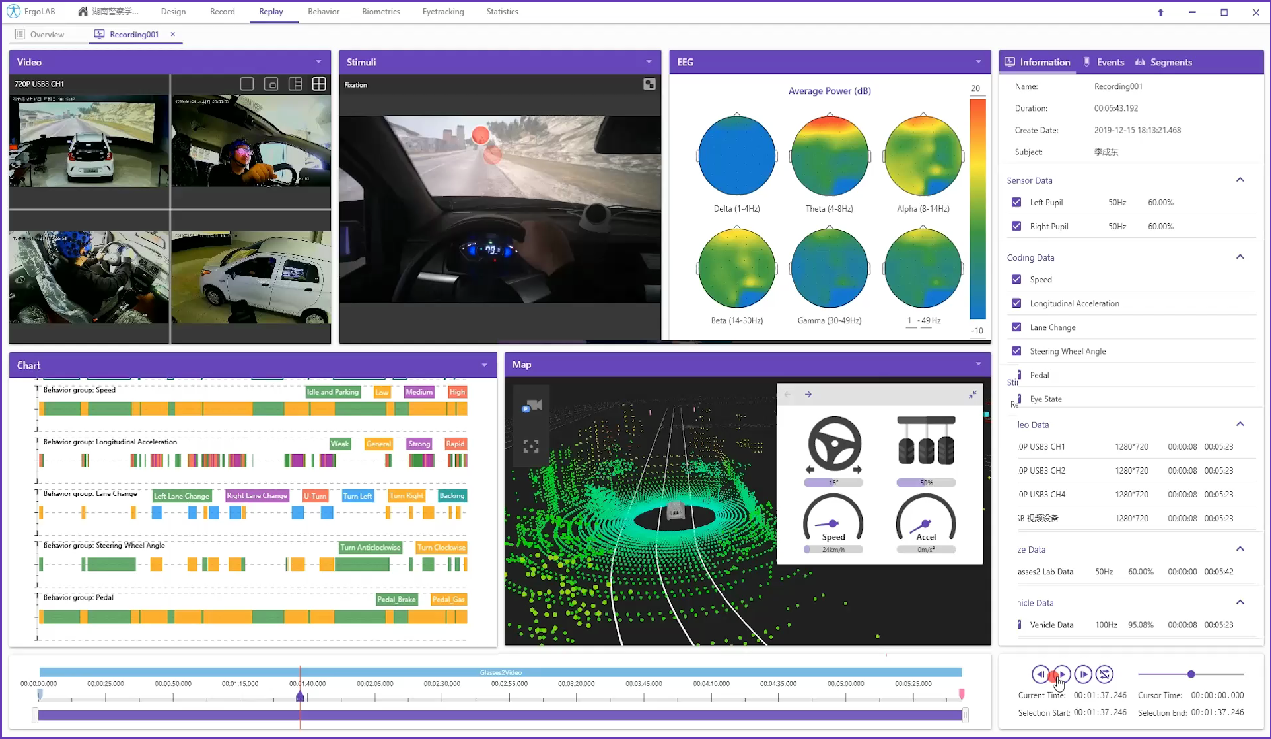The width and height of the screenshot is (1271, 739).
Task: Switch to the Statistics menu tab
Action: click(502, 12)
